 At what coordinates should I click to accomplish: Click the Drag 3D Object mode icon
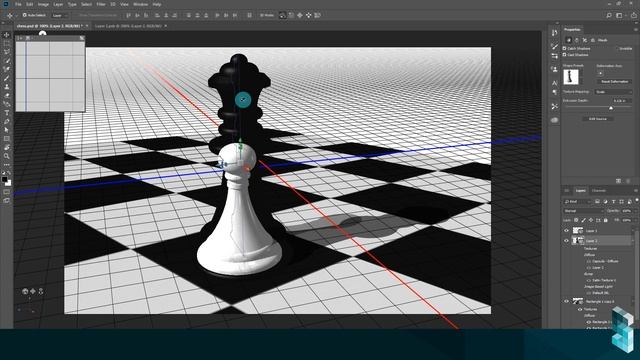point(300,15)
